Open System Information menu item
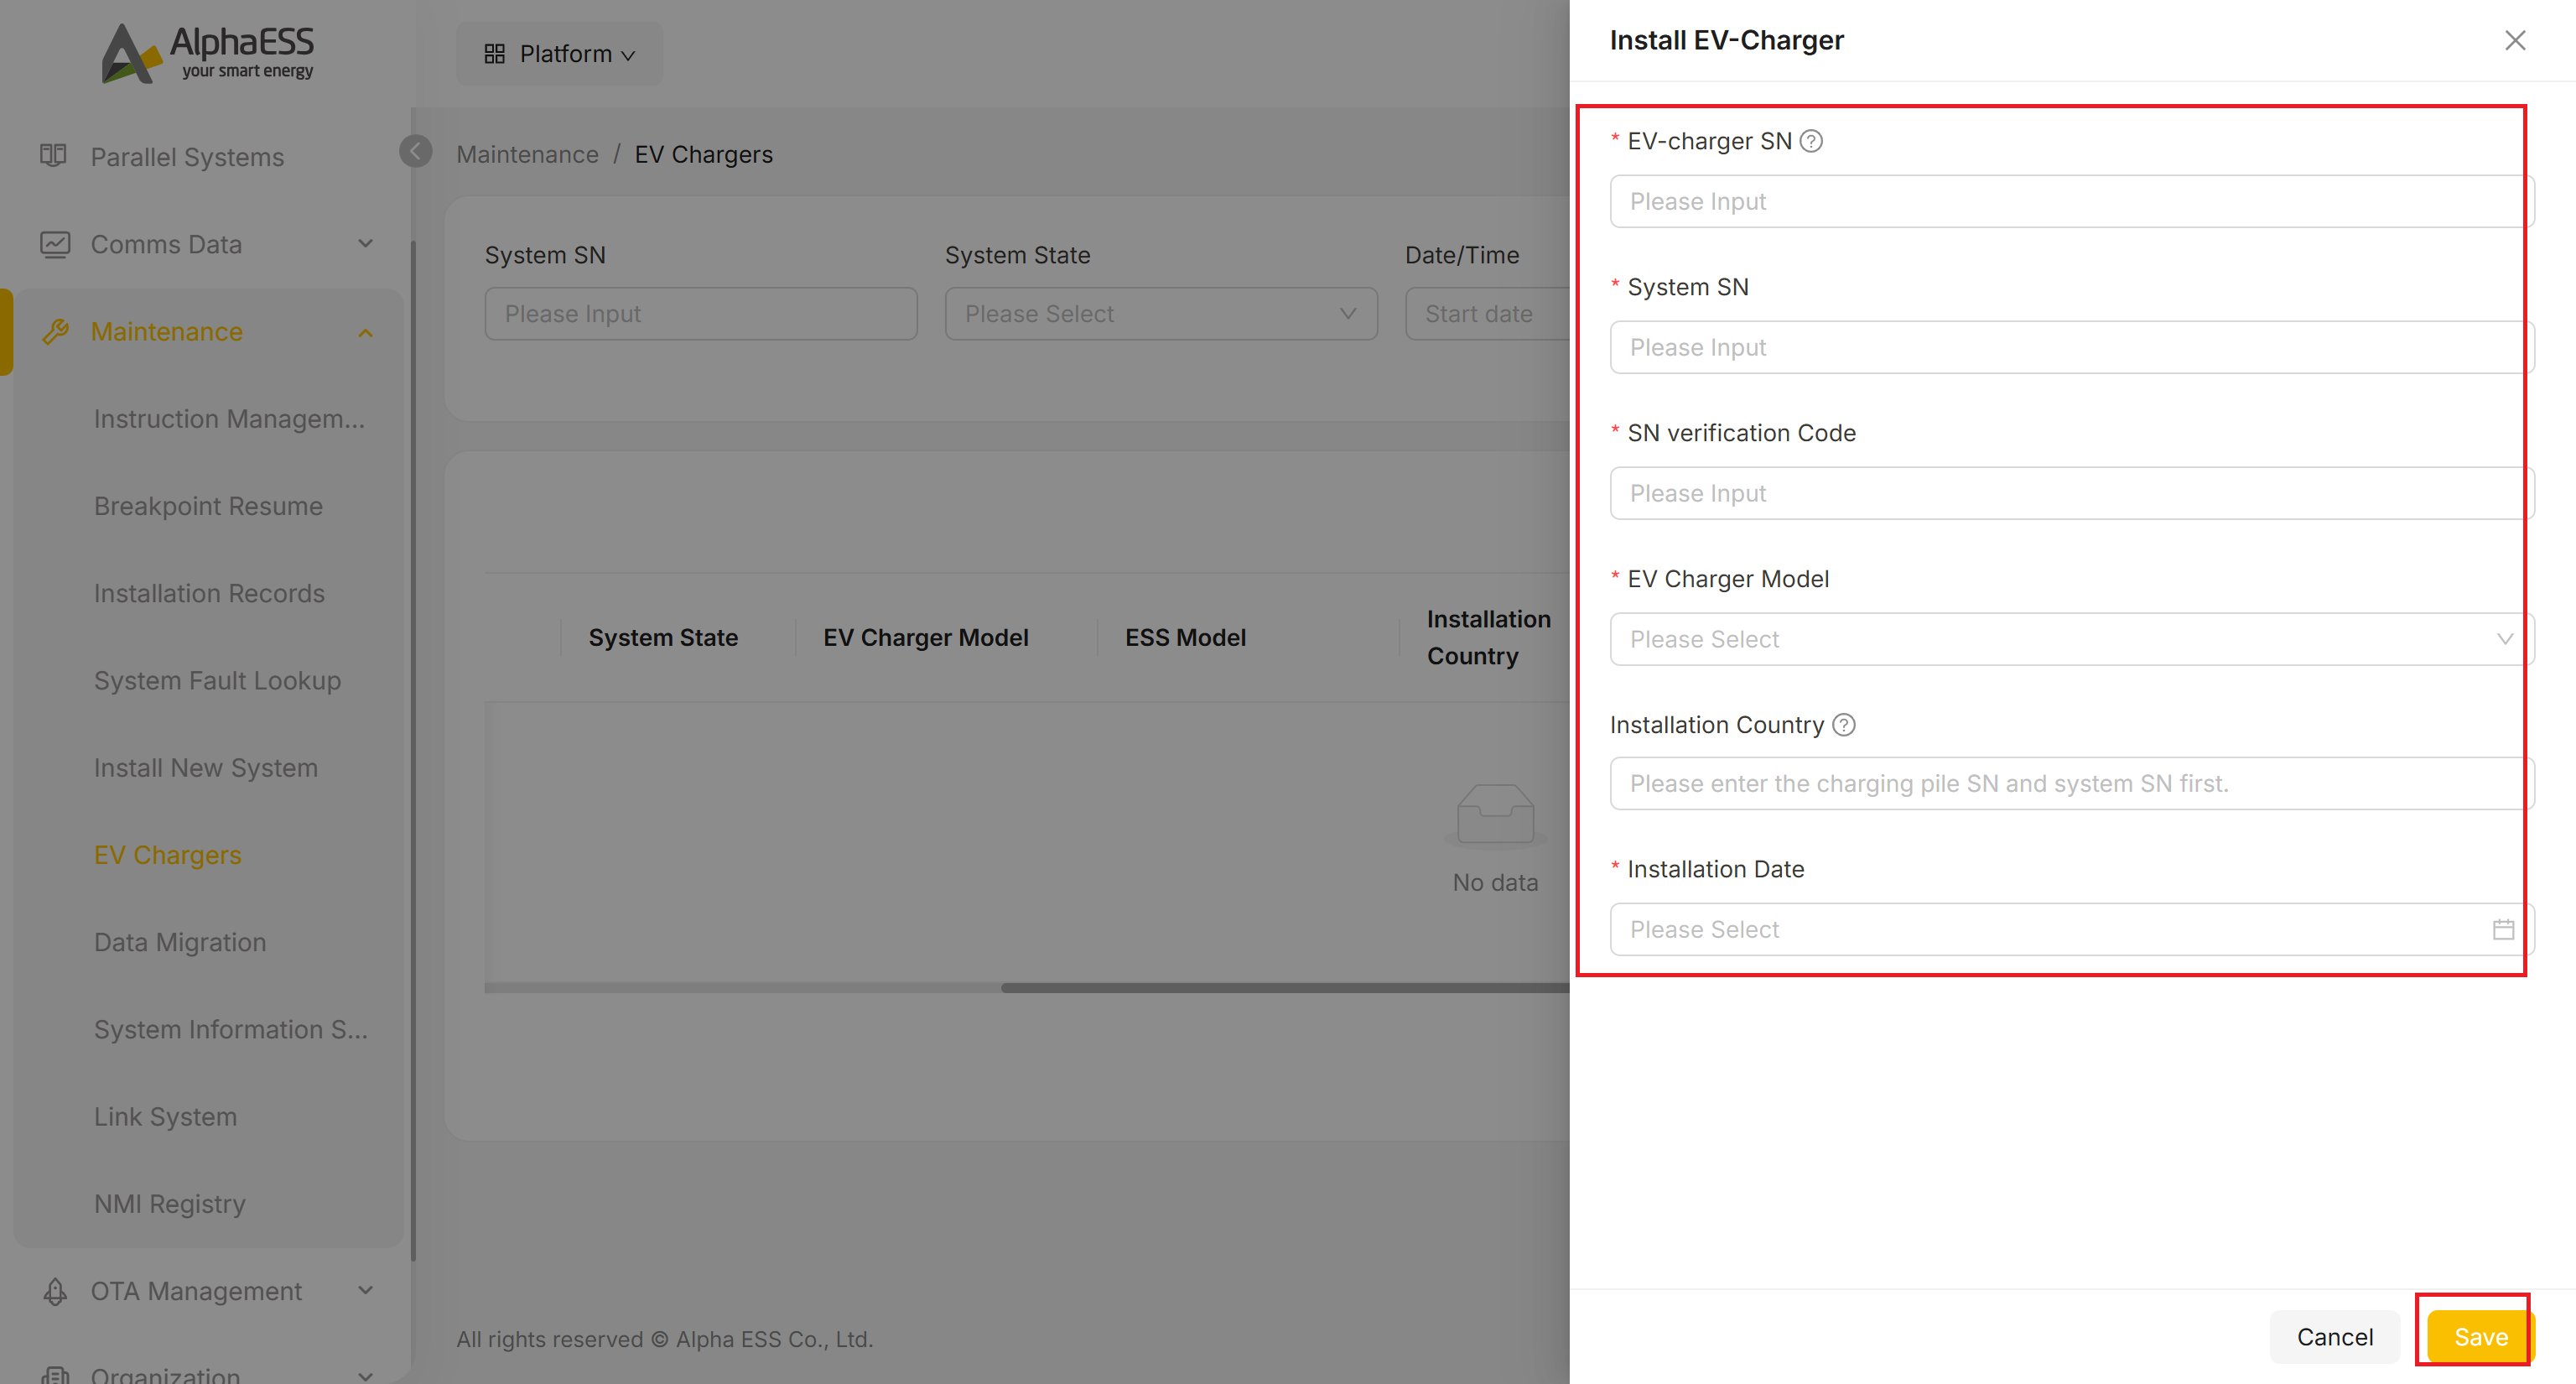Screen dimensions: 2576x1384 click(231, 1029)
